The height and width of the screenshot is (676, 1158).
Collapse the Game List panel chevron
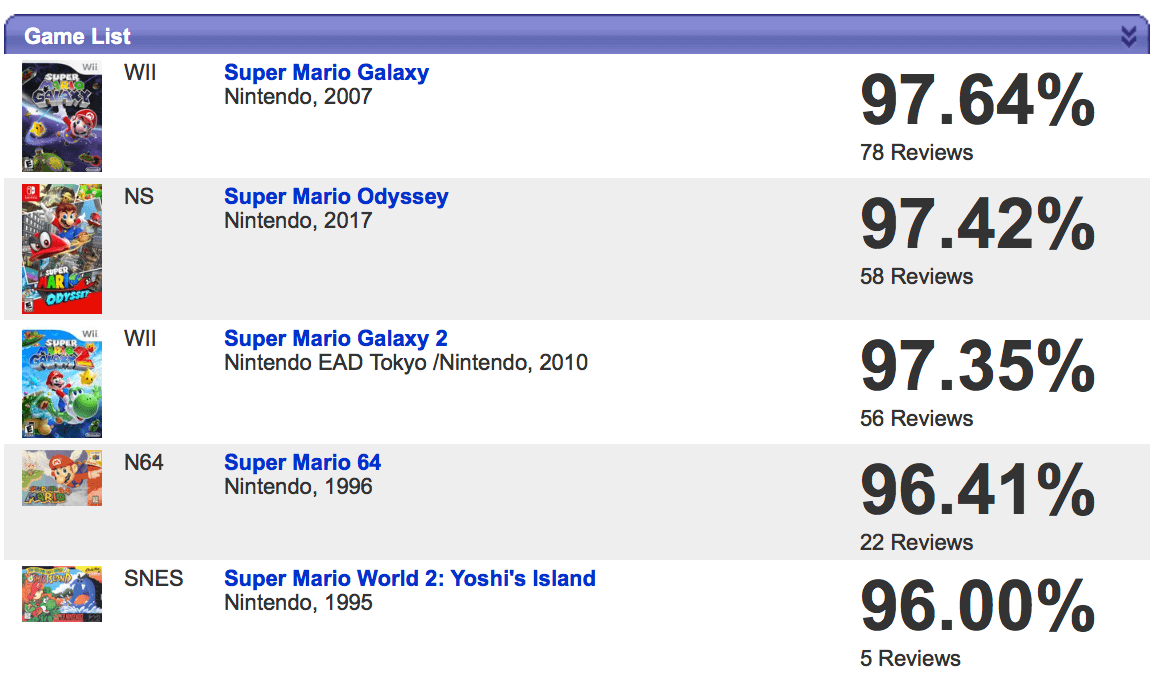pos(1128,35)
